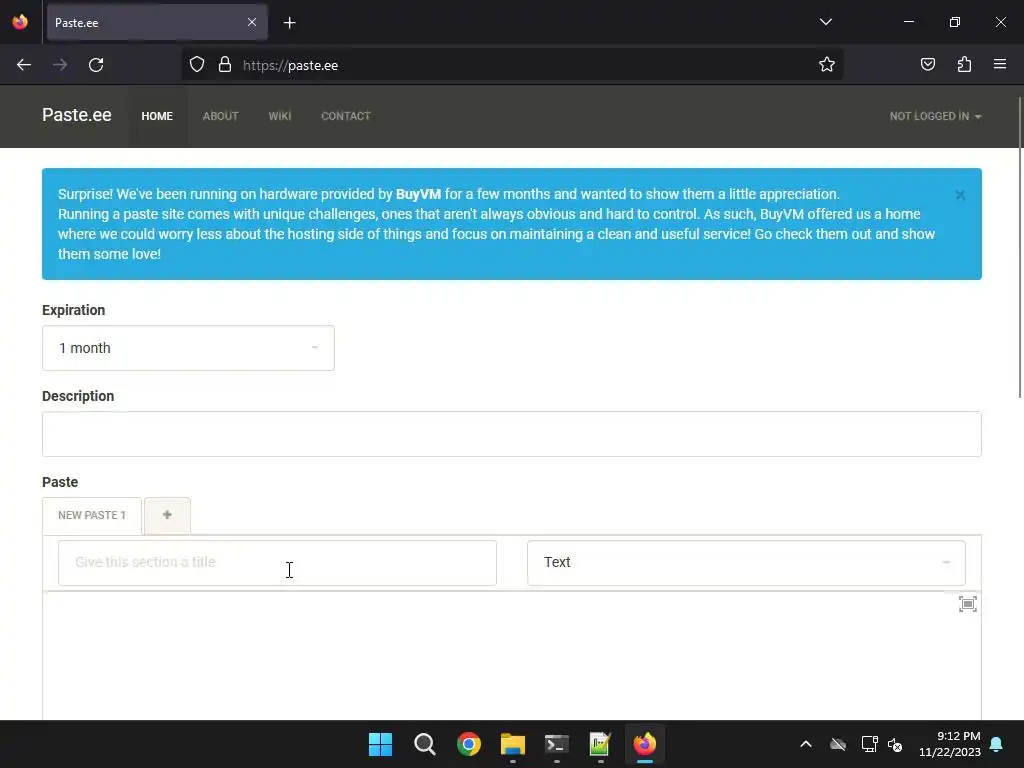1024x768 pixels.
Task: Open the Text syntax dropdown
Action: point(746,563)
